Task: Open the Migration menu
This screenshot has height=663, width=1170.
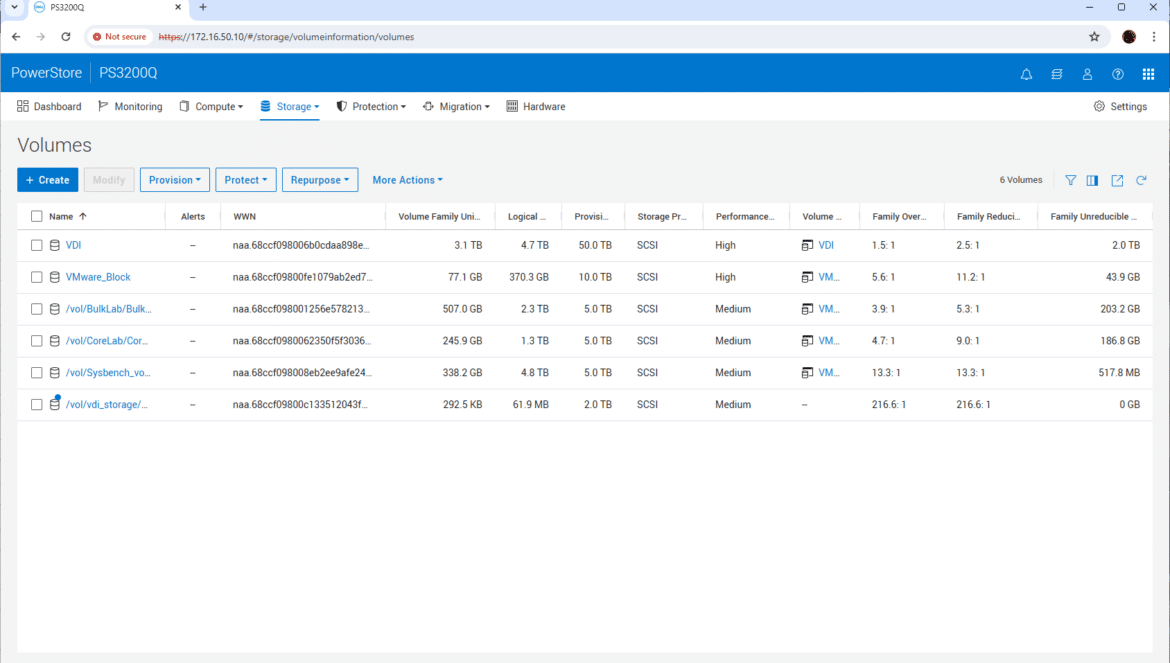Action: 456,107
